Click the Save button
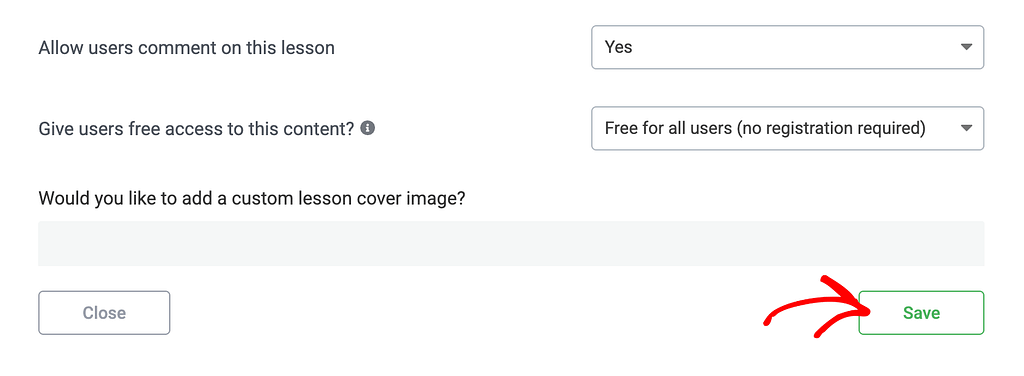The image size is (1024, 376). (x=921, y=313)
